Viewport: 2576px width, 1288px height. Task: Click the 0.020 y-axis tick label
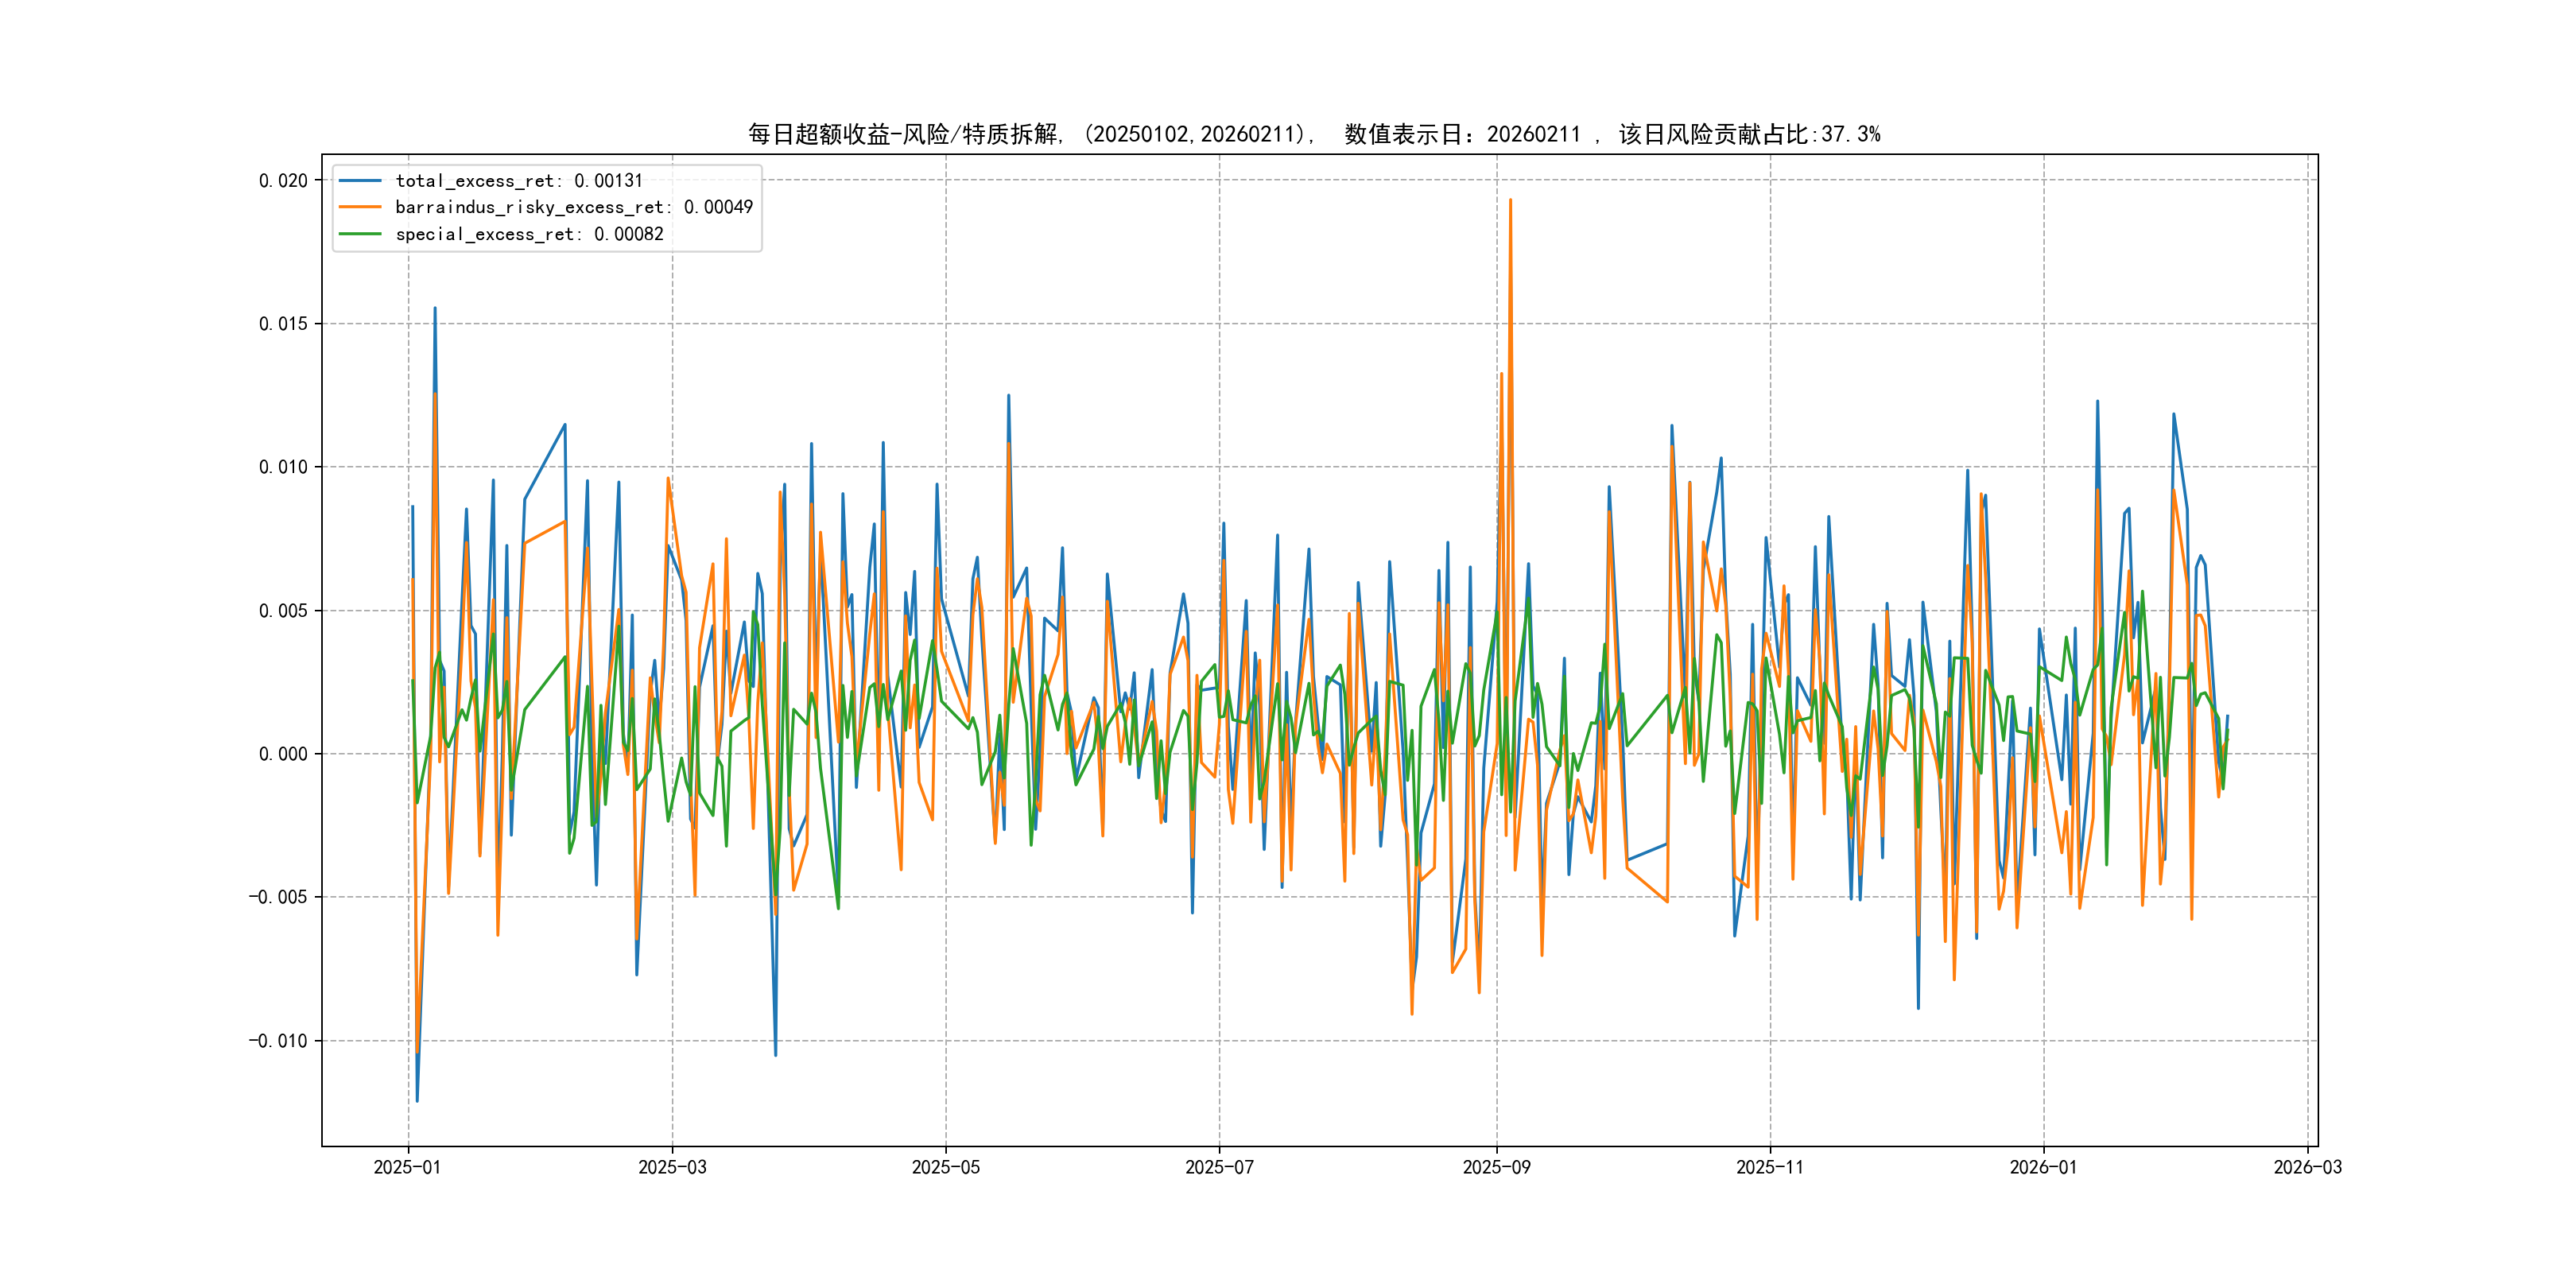283,181
